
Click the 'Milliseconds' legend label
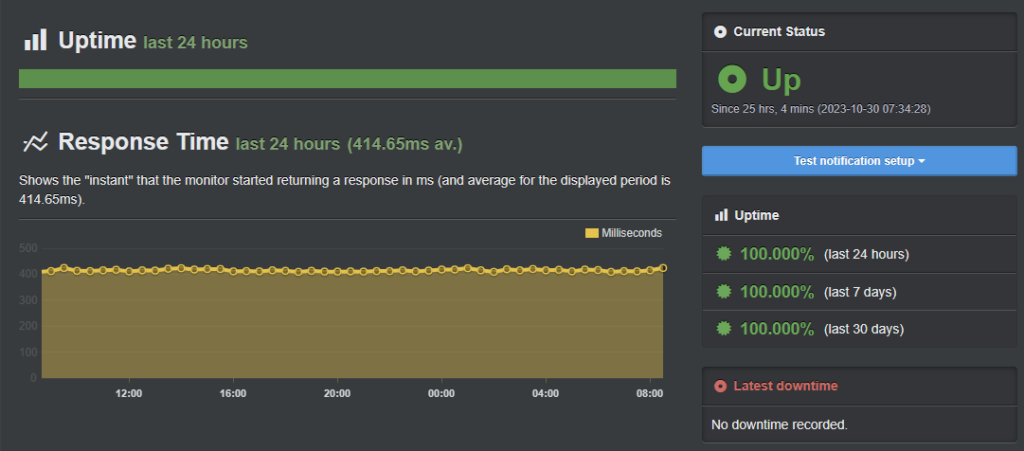click(x=632, y=233)
